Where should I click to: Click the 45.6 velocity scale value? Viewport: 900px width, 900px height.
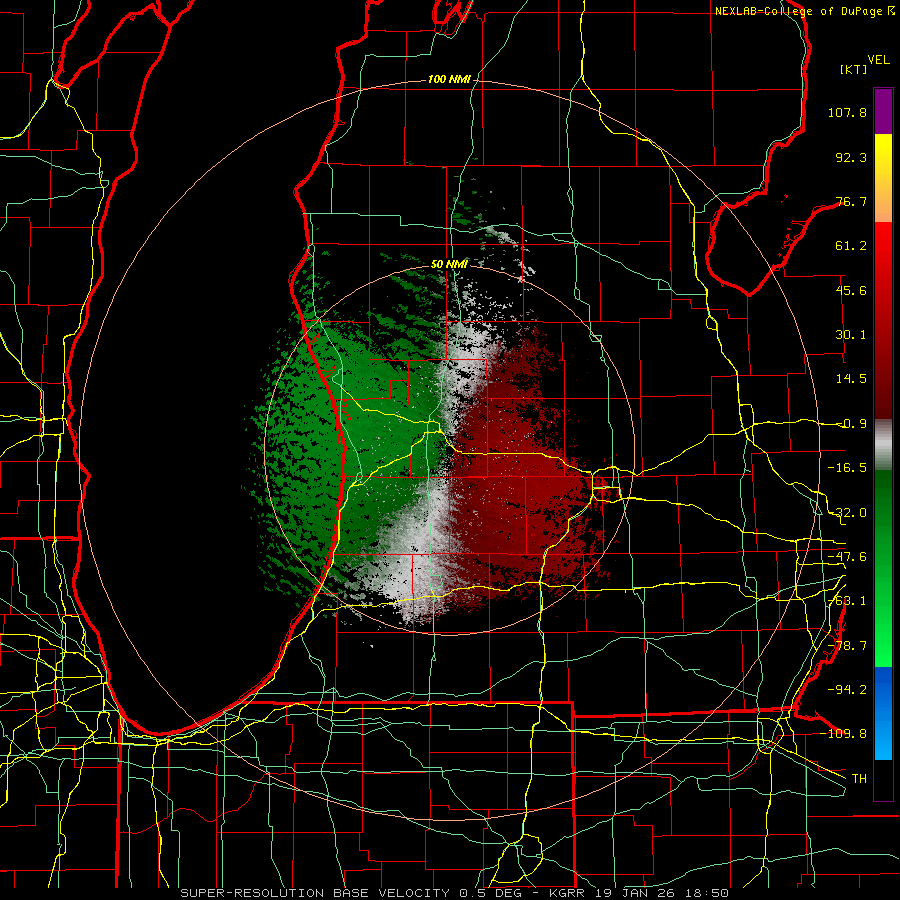[851, 290]
